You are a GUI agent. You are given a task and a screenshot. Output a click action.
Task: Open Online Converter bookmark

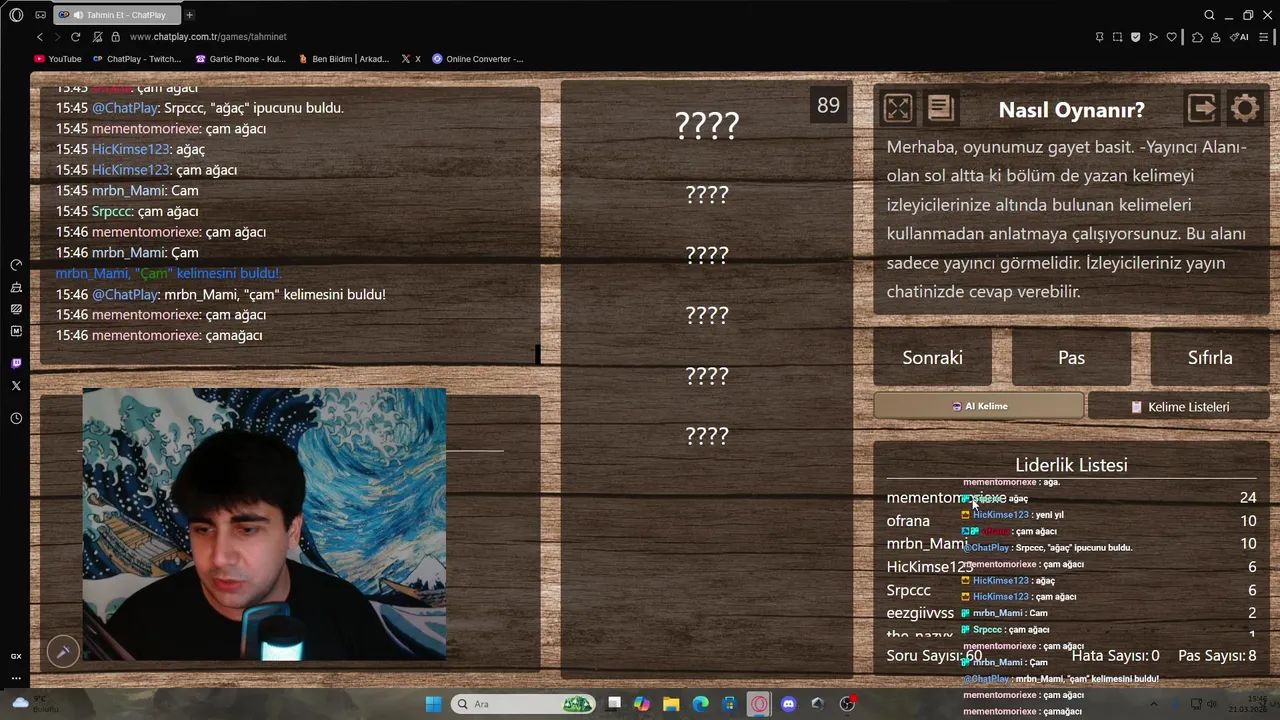tap(478, 59)
